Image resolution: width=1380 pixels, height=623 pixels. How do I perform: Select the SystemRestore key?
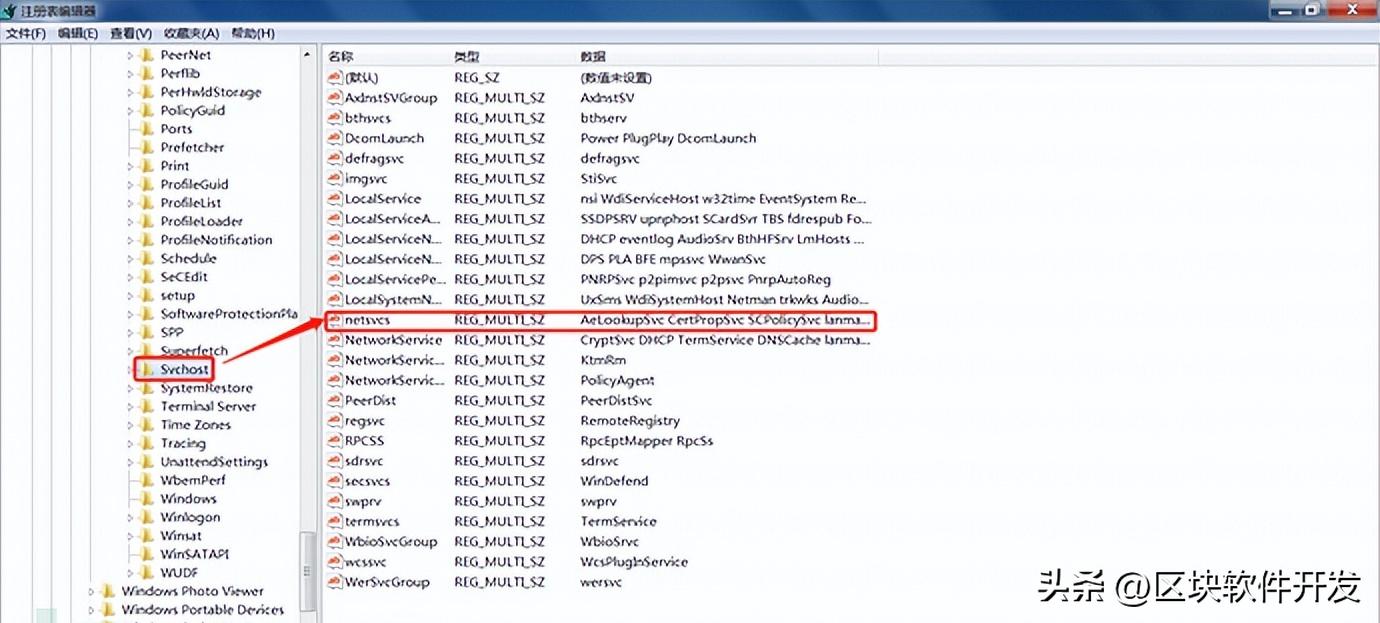[206, 388]
